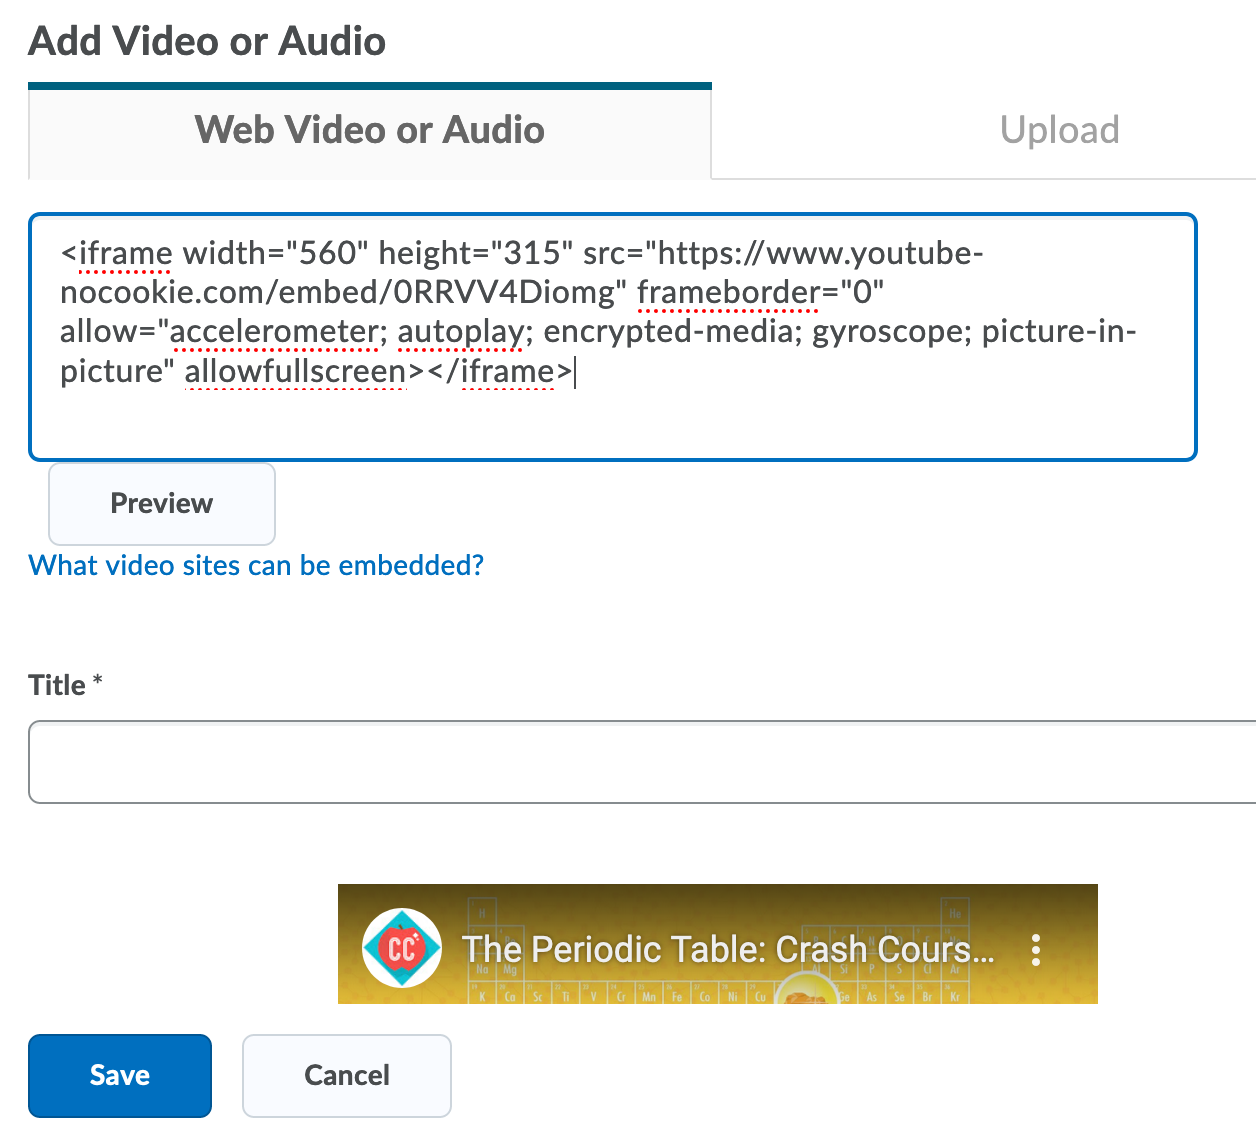1256x1134 pixels.
Task: Click the frameborder attribute in the embed code
Action: coord(730,292)
